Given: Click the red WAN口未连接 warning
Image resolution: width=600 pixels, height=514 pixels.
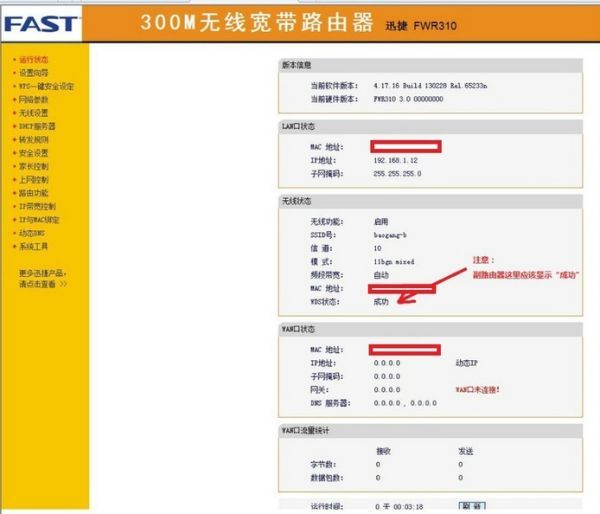Looking at the screenshot, I should [477, 390].
